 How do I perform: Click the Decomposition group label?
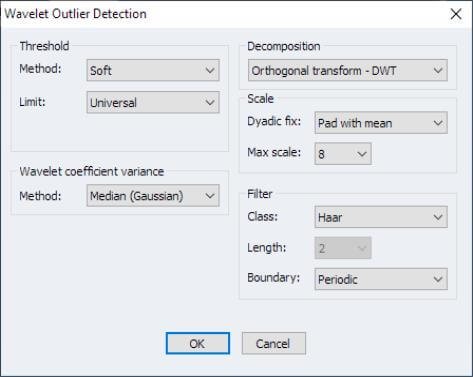click(x=284, y=46)
